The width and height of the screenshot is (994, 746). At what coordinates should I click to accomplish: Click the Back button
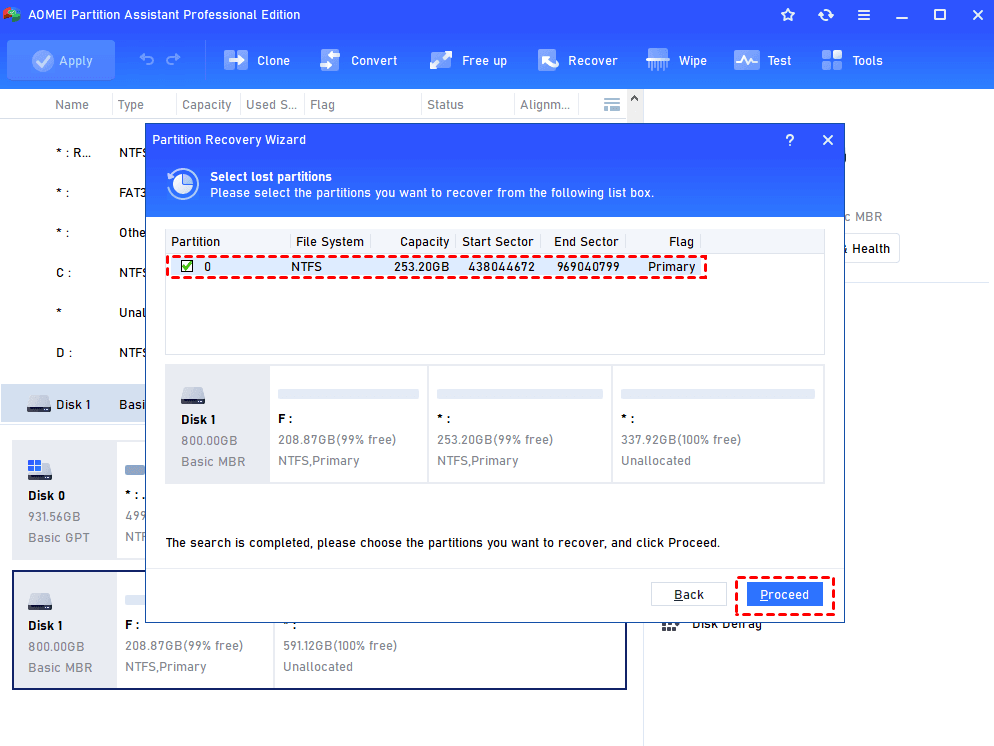click(688, 595)
